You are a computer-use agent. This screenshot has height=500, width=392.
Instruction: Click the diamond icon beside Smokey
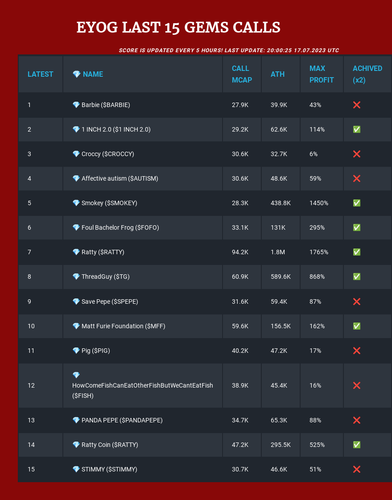pyautogui.click(x=76, y=203)
